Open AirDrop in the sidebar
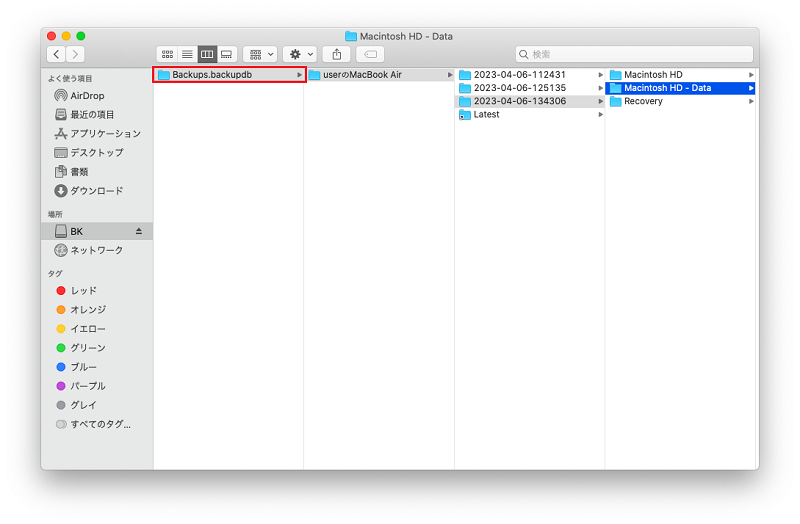This screenshot has width=800, height=524. [x=97, y=95]
